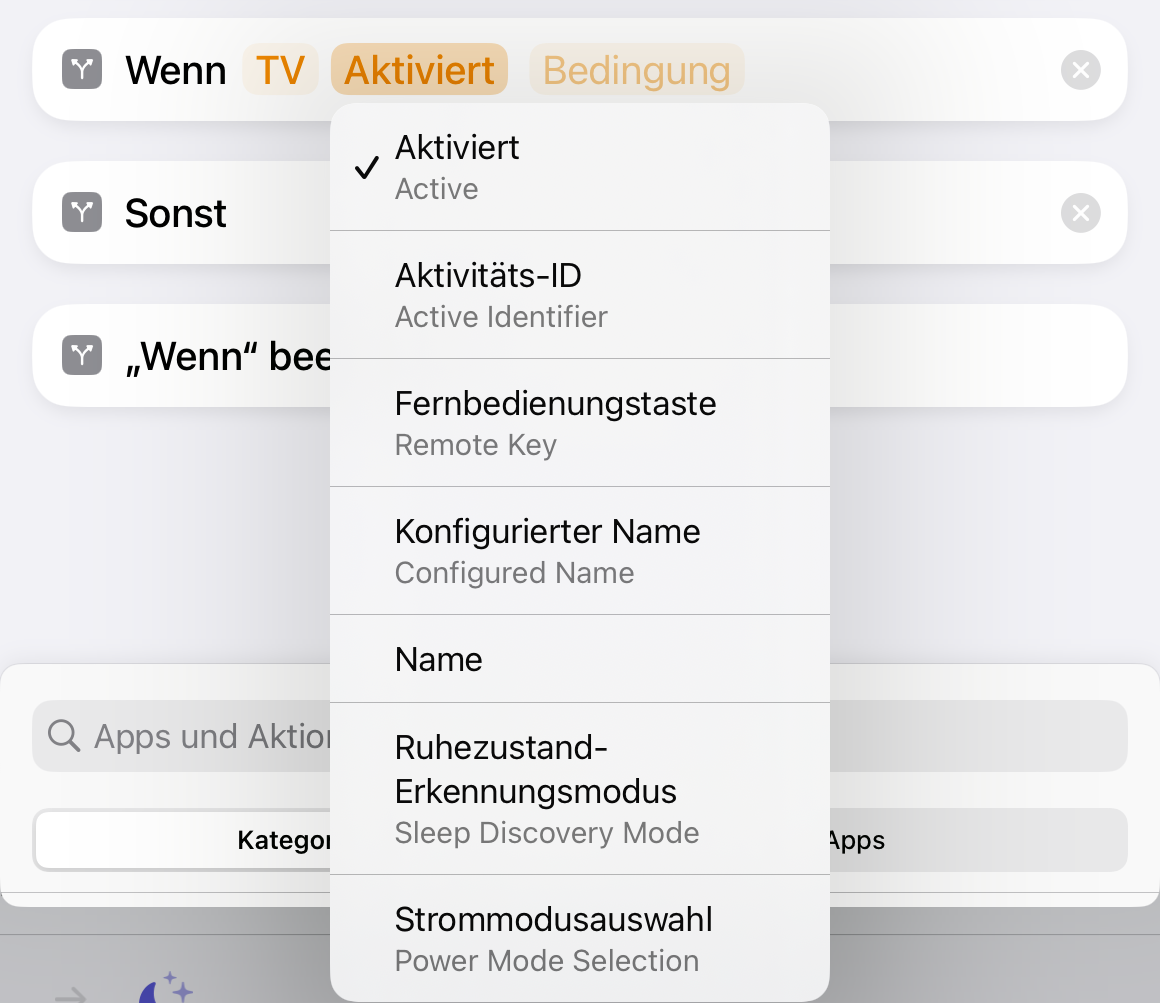The height and width of the screenshot is (1003, 1160).
Task: Select Fernbedienungstaste (Remote Key)
Action: pyautogui.click(x=580, y=423)
